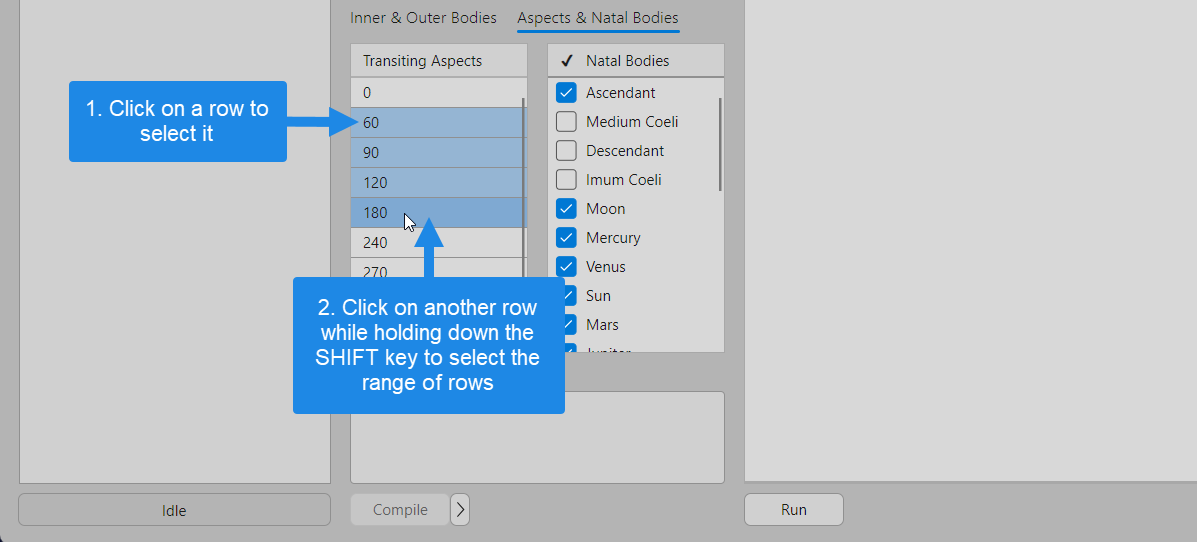
Task: Expand the arrow next to Compile
Action: (460, 510)
